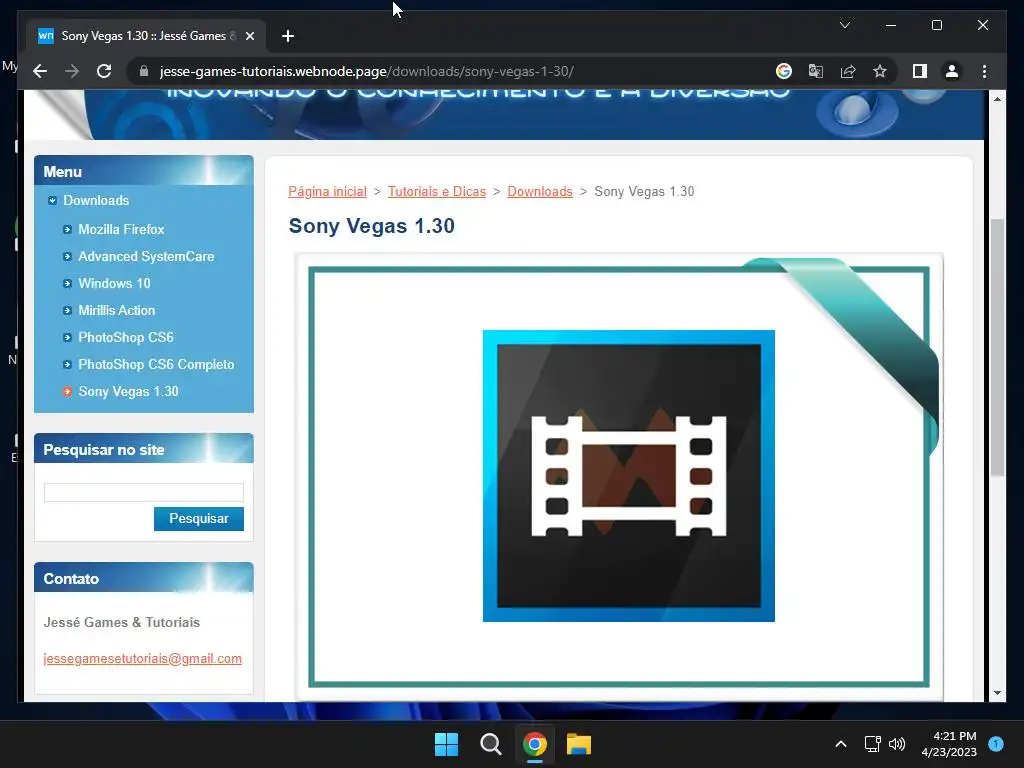Open the tab search dropdown arrow
Image resolution: width=1024 pixels, height=768 pixels.
pos(844,25)
